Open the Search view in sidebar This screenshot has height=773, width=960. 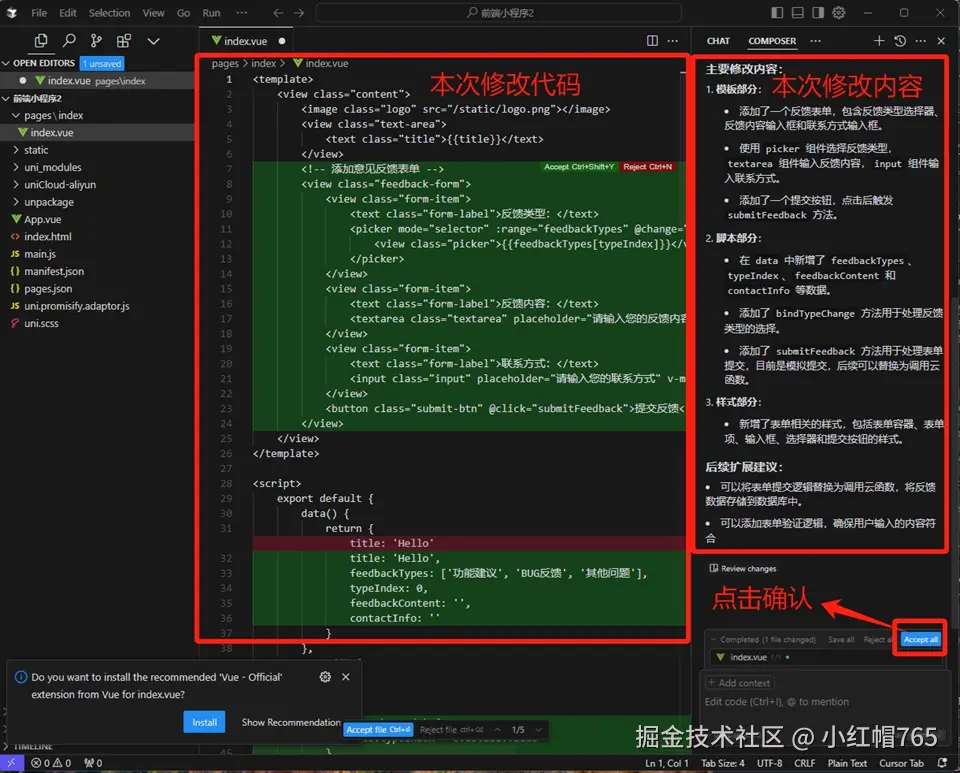[x=69, y=41]
